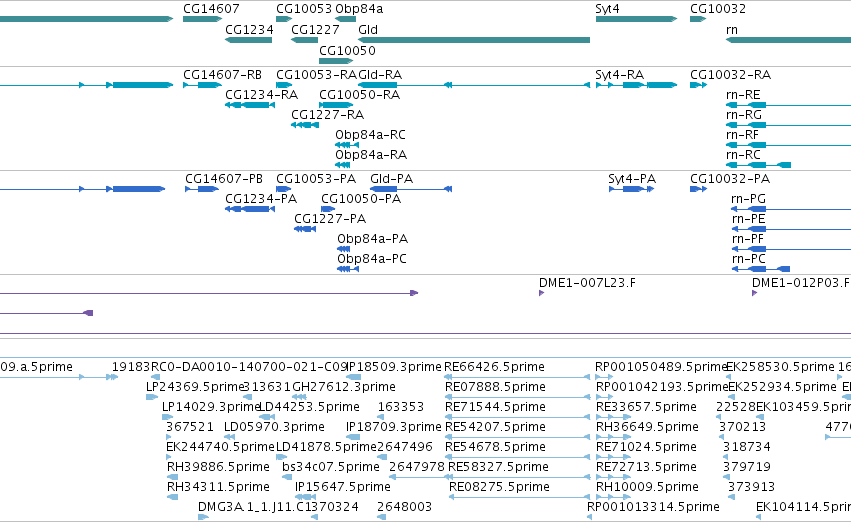
Task: Select the CG10050 gene label
Action: point(347,51)
